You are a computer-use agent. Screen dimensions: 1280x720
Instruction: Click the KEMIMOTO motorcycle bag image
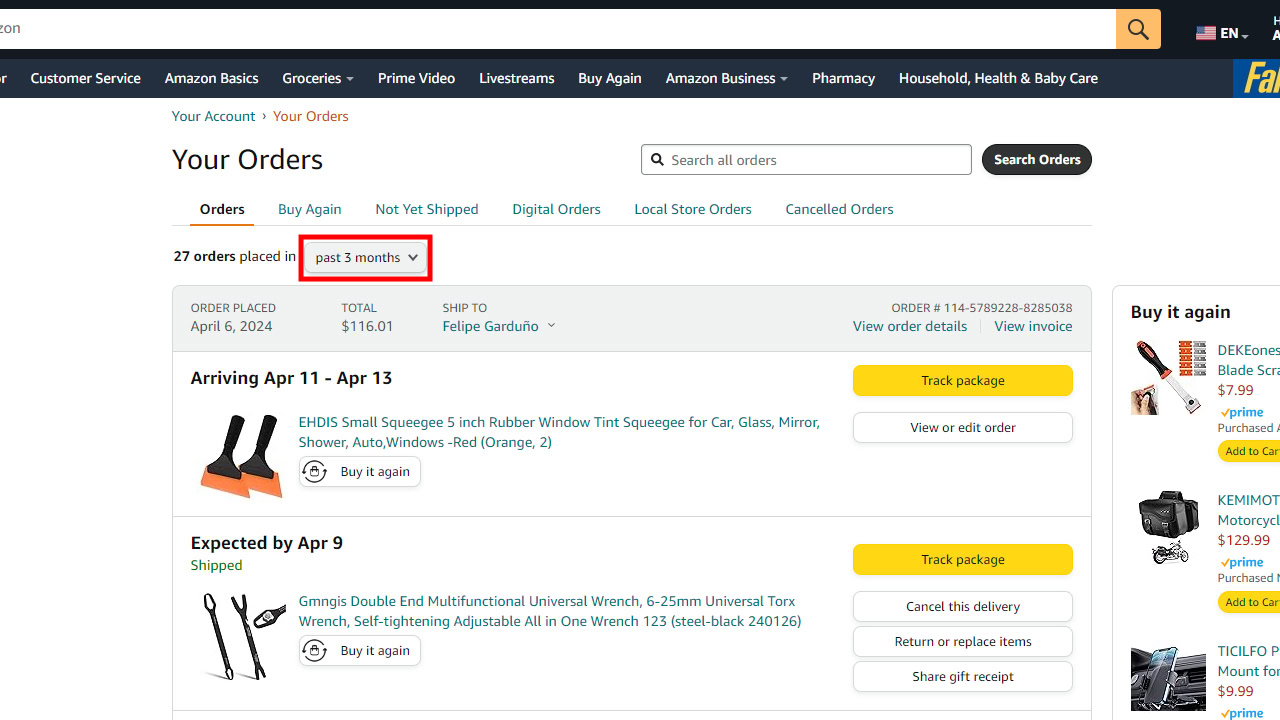[1168, 528]
